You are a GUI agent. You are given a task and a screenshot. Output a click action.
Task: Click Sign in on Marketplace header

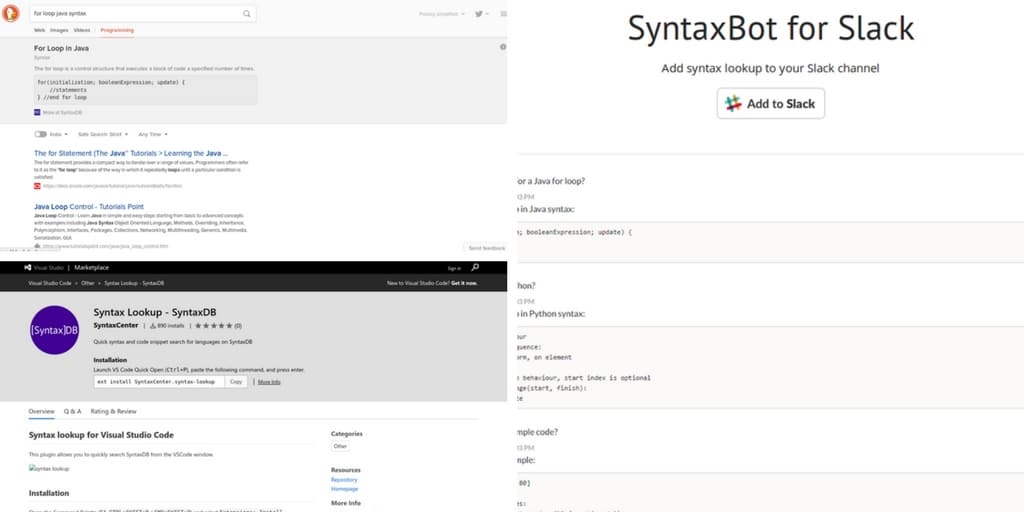[x=454, y=268]
